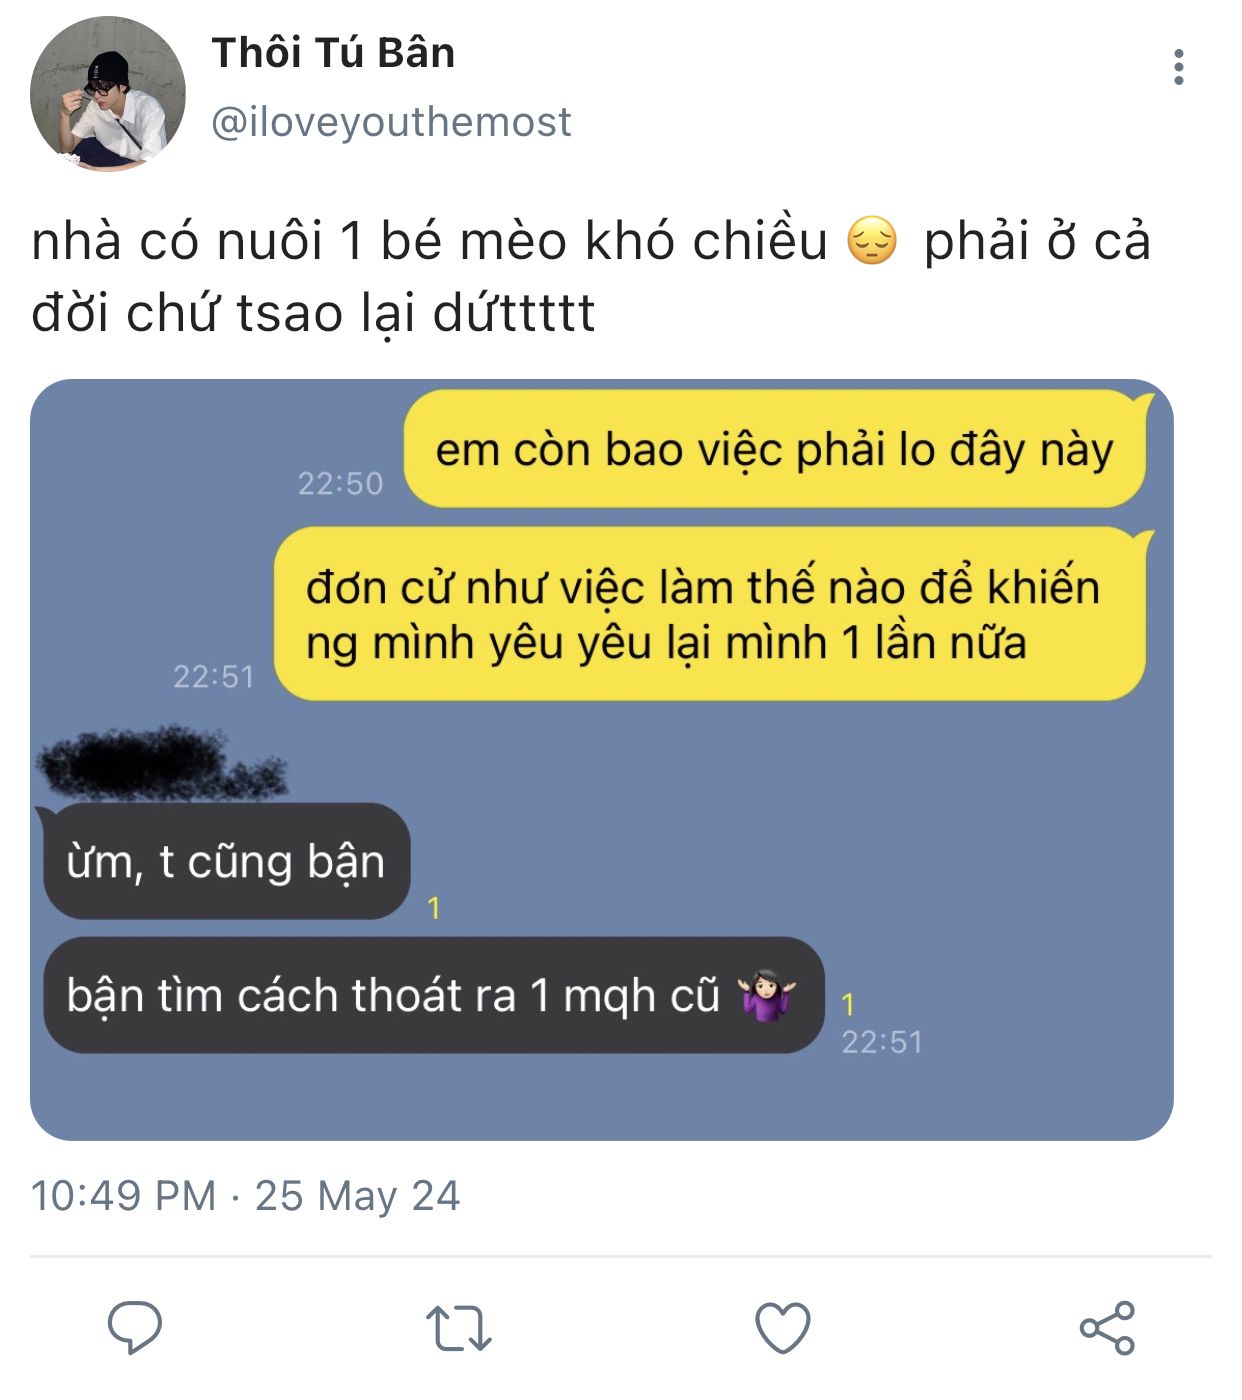
Task: Select the 'em còn bao việc' yellow bubble
Action: [775, 449]
